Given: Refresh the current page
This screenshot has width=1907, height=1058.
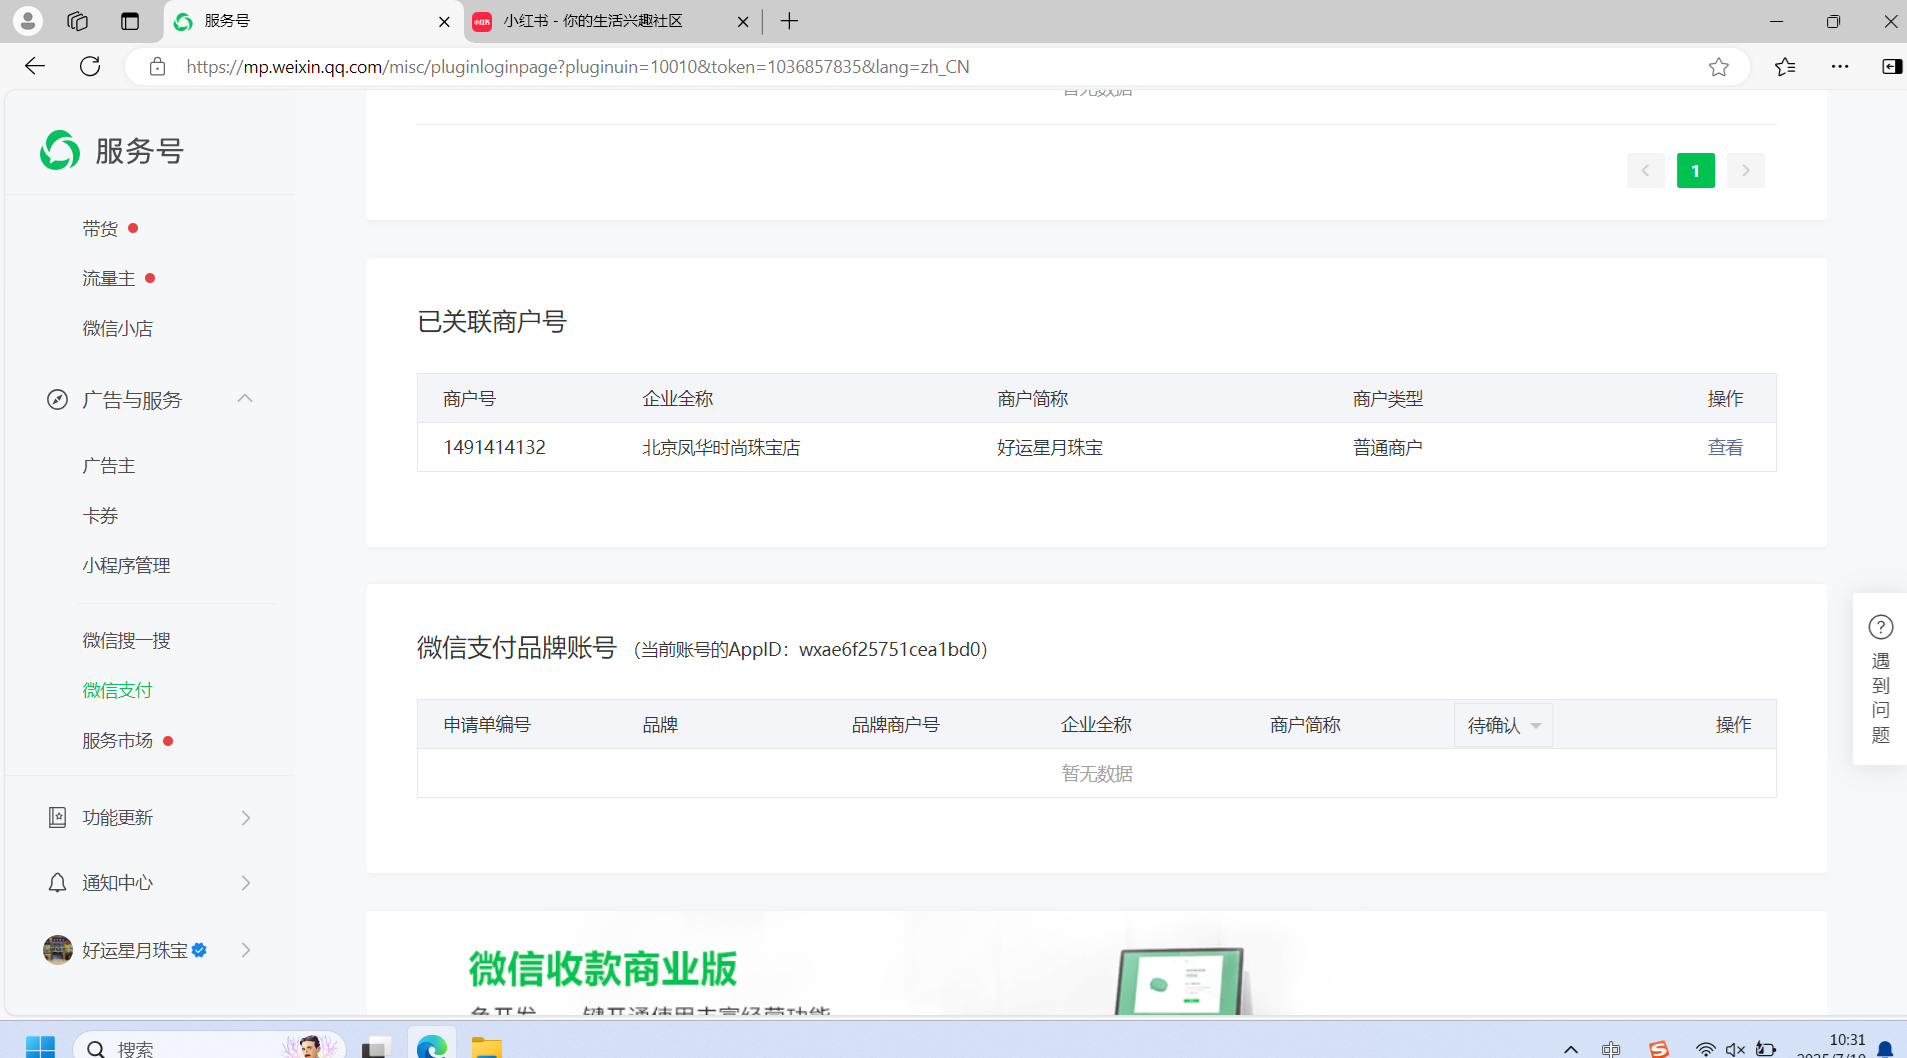Looking at the screenshot, I should click(90, 66).
